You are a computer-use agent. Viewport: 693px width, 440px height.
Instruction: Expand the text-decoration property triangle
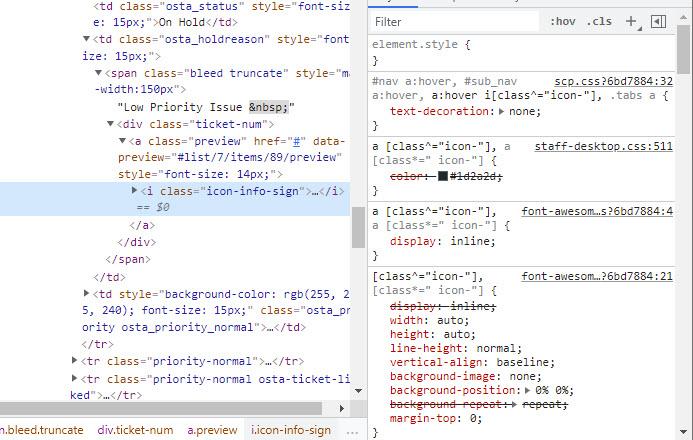coord(503,112)
